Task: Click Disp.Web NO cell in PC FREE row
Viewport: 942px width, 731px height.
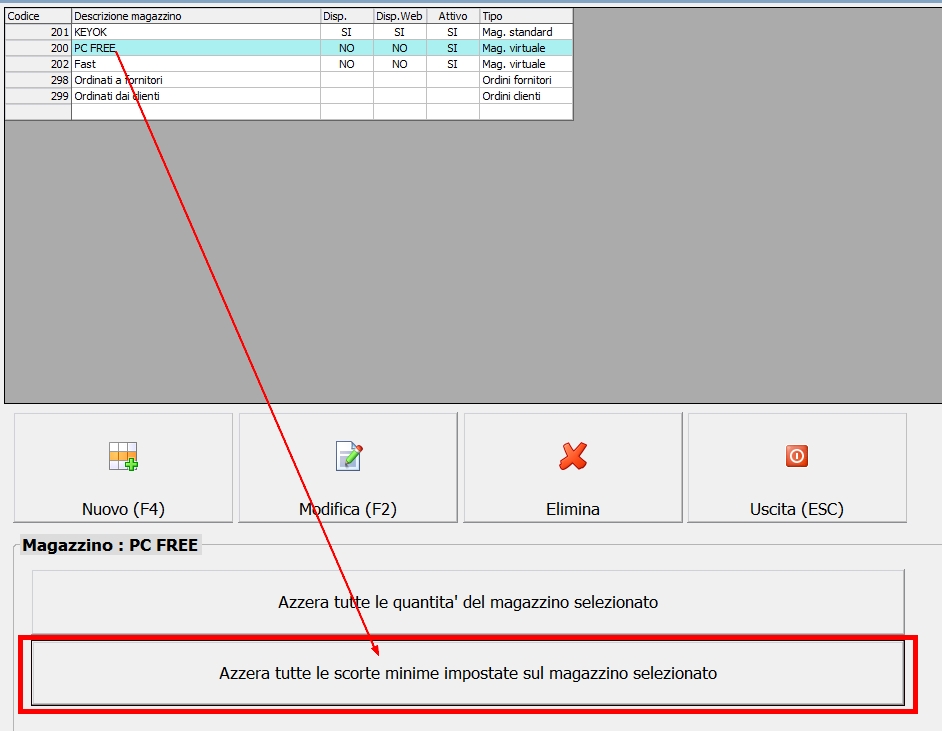Action: click(400, 48)
